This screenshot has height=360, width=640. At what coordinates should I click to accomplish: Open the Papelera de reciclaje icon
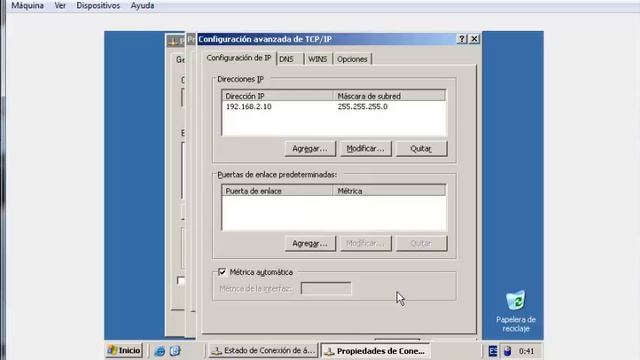(516, 311)
